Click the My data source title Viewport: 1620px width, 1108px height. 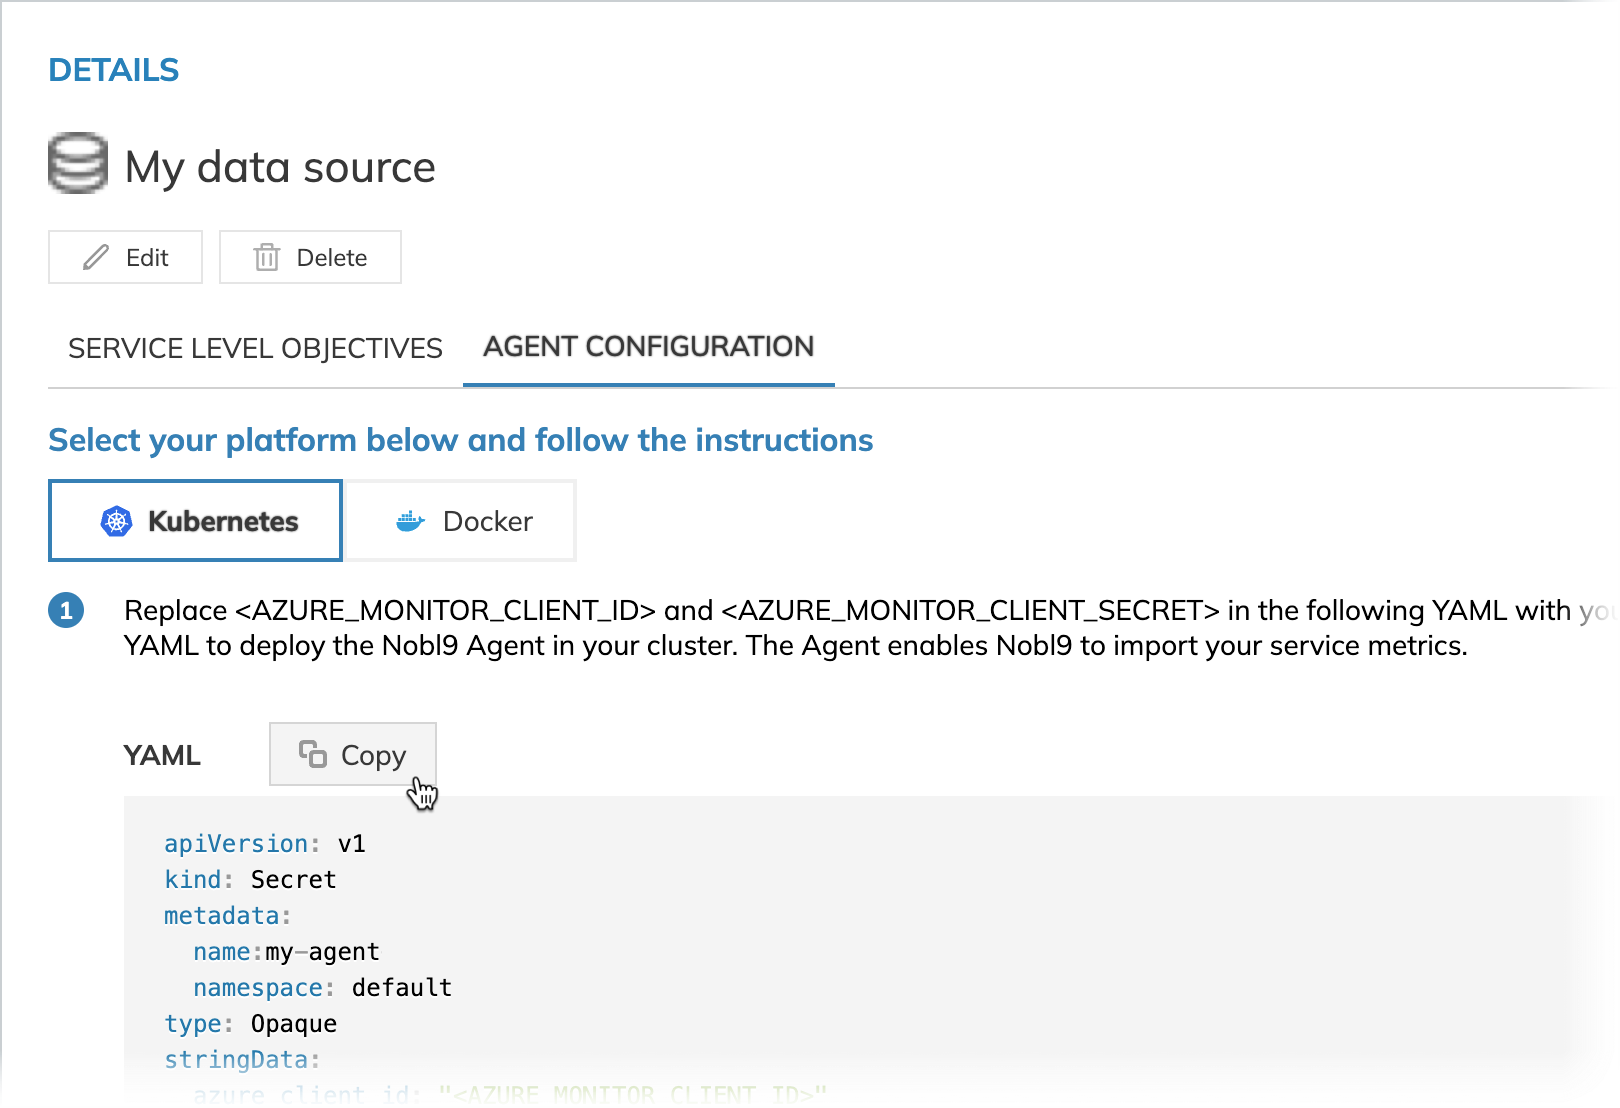coord(280,167)
